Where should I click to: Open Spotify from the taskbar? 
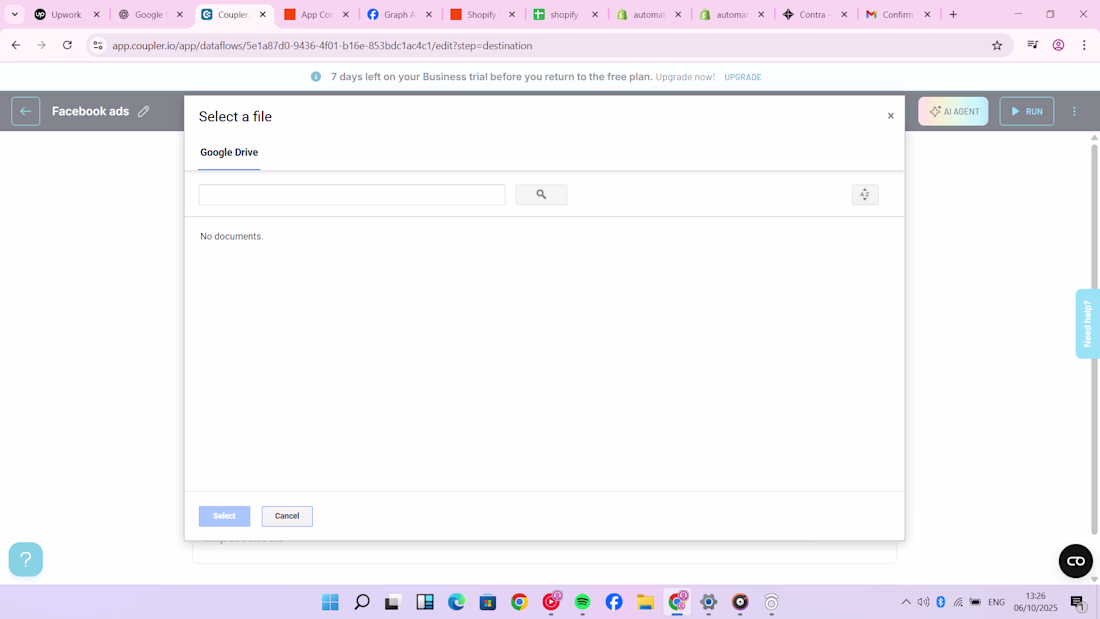[582, 602]
